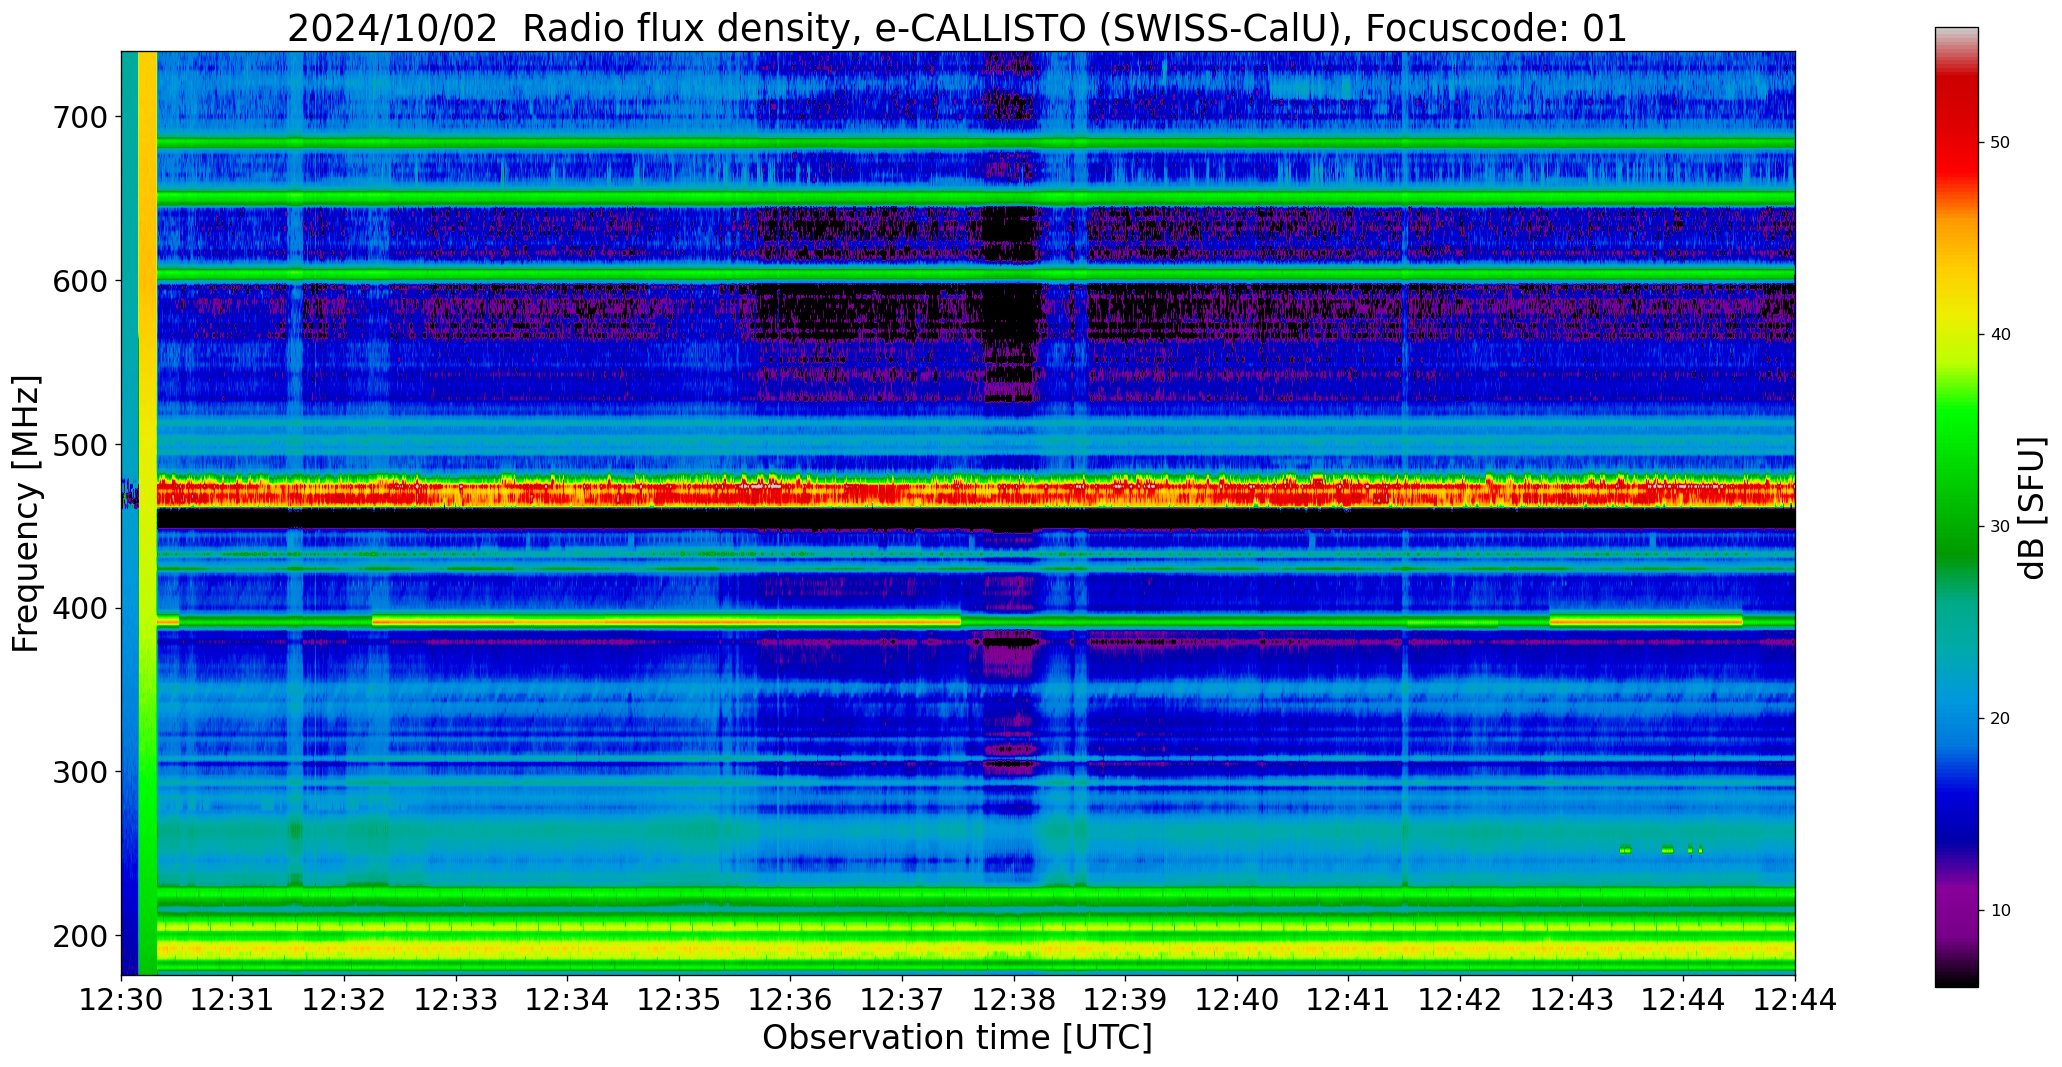This screenshot has height=1067, width=2062.
Task: Click the 600 frequency tick label
Action: click(x=79, y=281)
